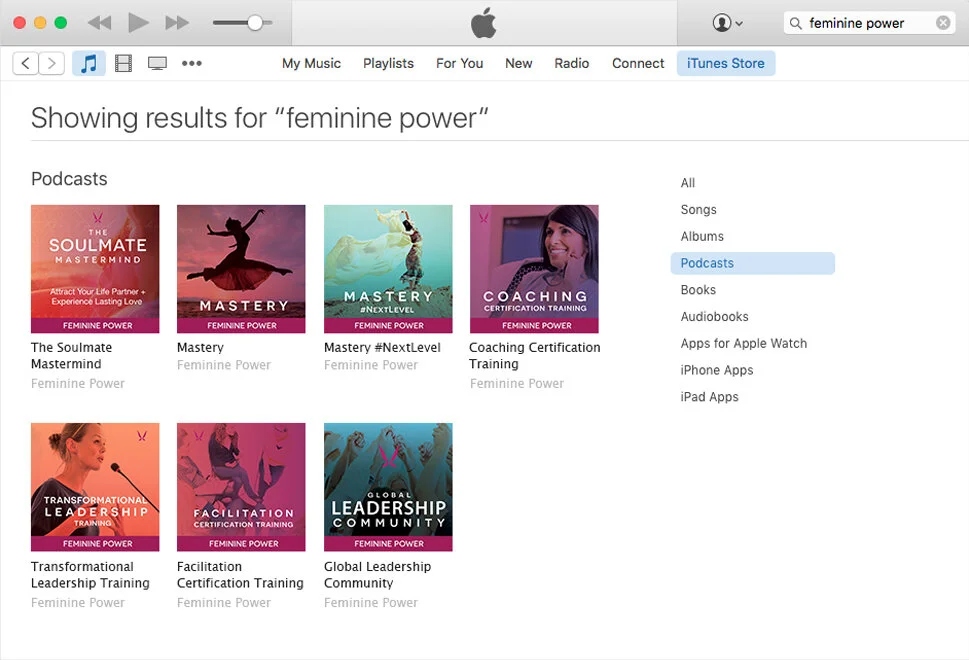Click Feminine Power author under Mastery #NextLevel
The height and width of the screenshot is (660, 969).
point(371,365)
